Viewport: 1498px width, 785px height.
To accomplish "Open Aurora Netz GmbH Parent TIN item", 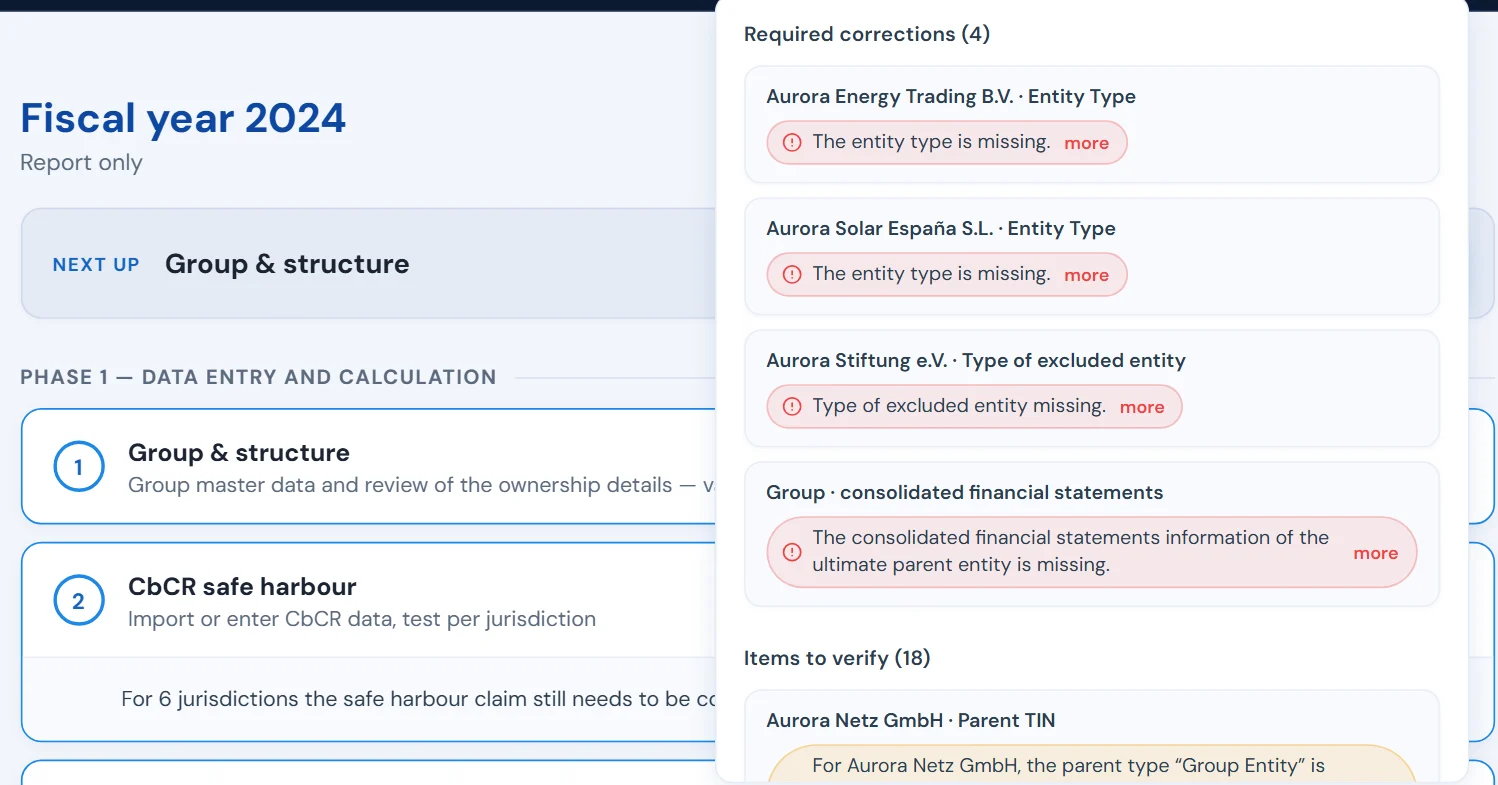I will 1092,736.
